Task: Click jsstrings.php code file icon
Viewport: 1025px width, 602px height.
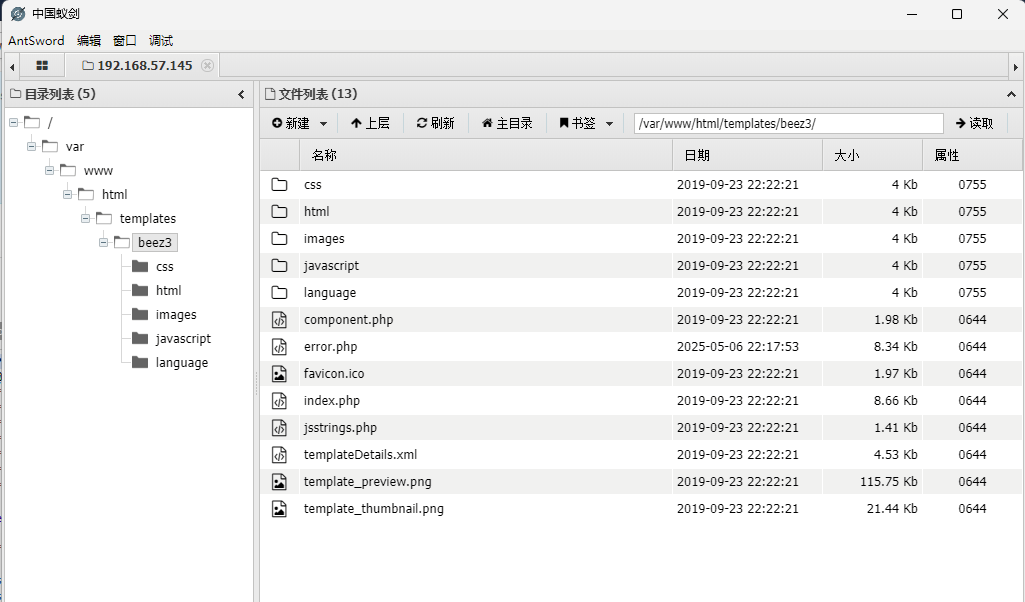Action: coord(279,427)
